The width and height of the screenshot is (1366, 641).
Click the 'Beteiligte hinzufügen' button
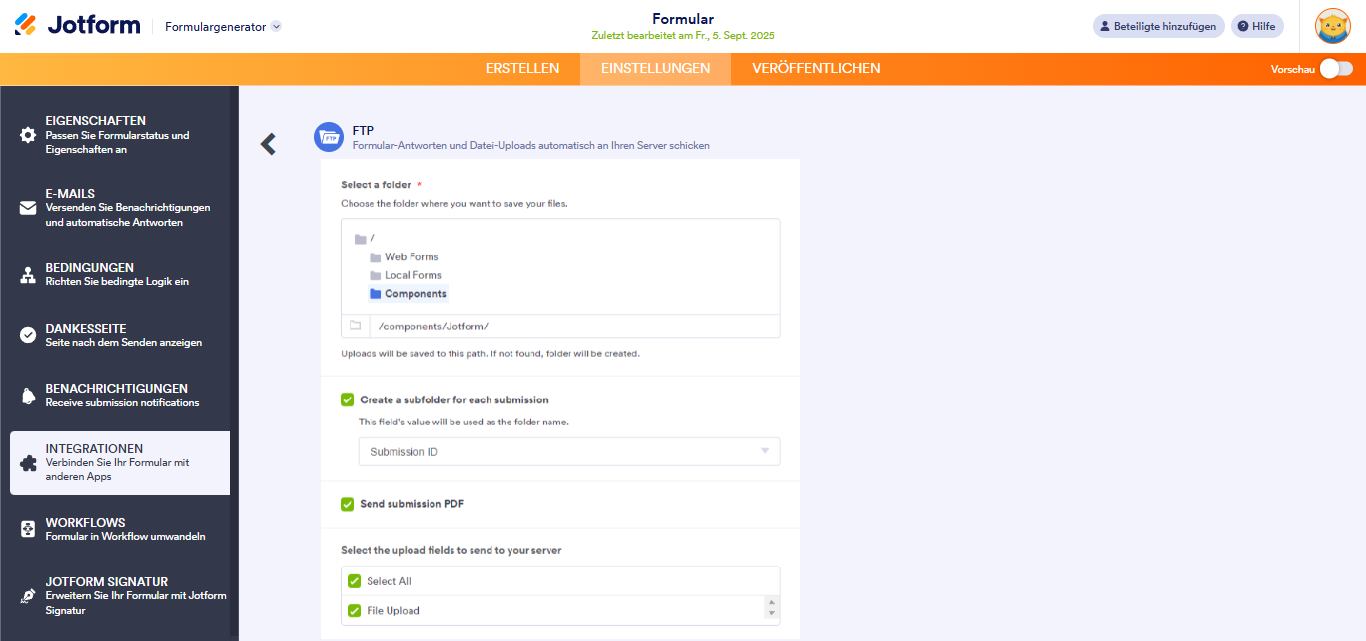[1158, 25]
